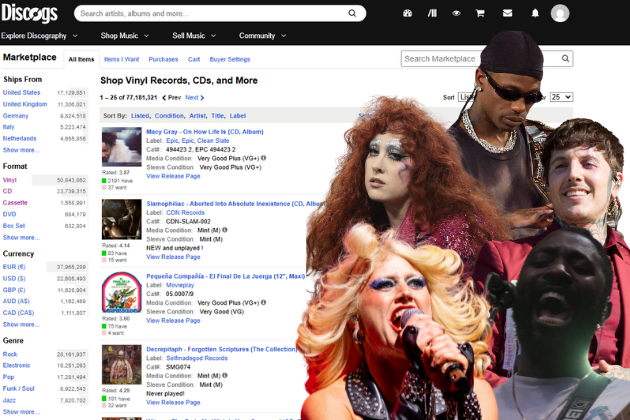Click Show more under Ships From
Viewport: 630px width, 420px height.
pyautogui.click(x=21, y=150)
